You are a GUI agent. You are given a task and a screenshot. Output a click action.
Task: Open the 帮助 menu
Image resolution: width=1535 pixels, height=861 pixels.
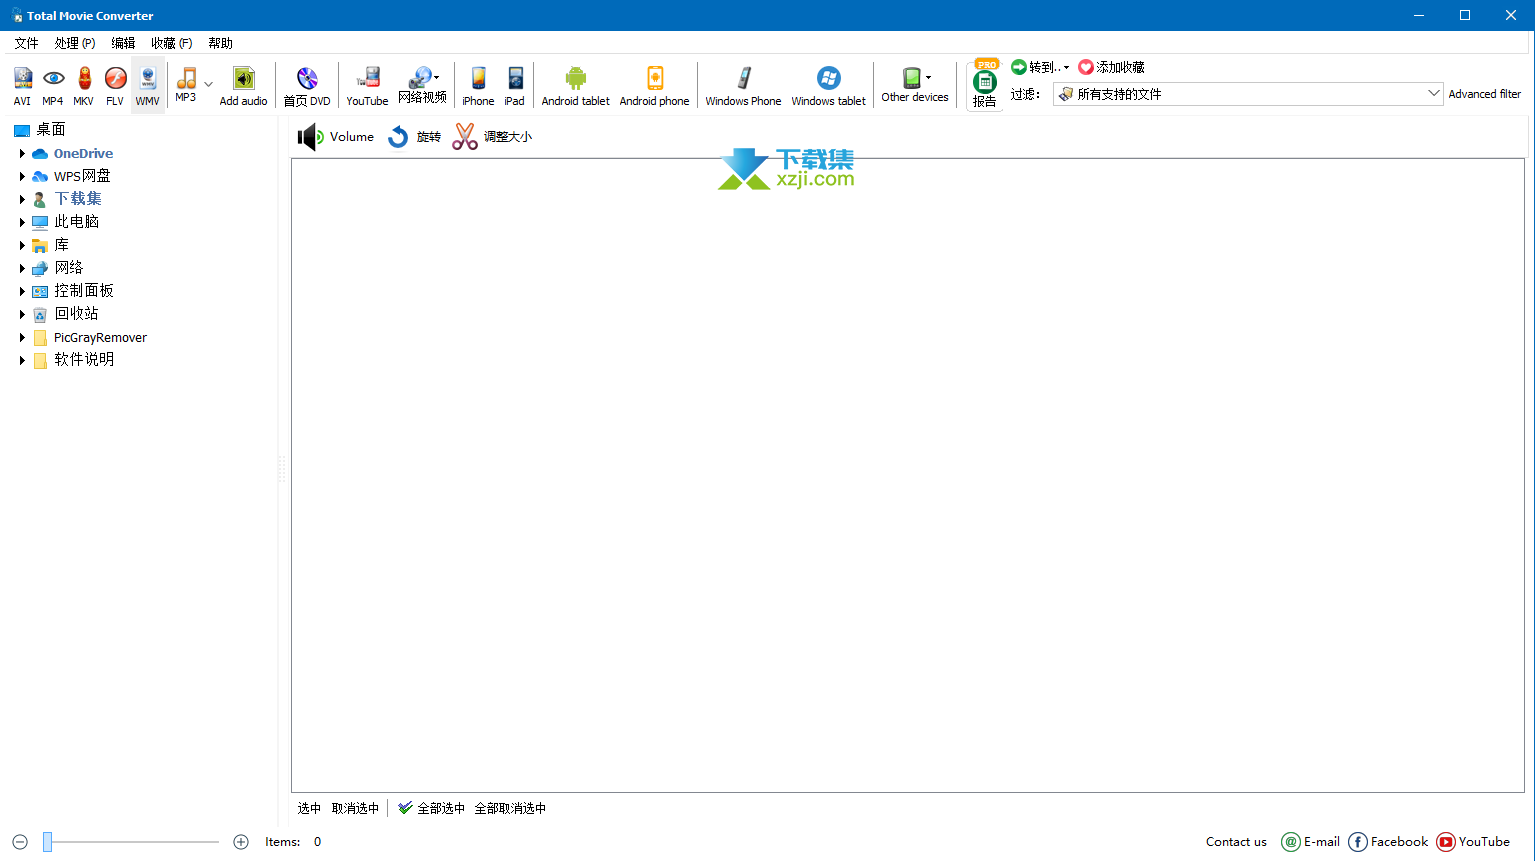click(220, 43)
